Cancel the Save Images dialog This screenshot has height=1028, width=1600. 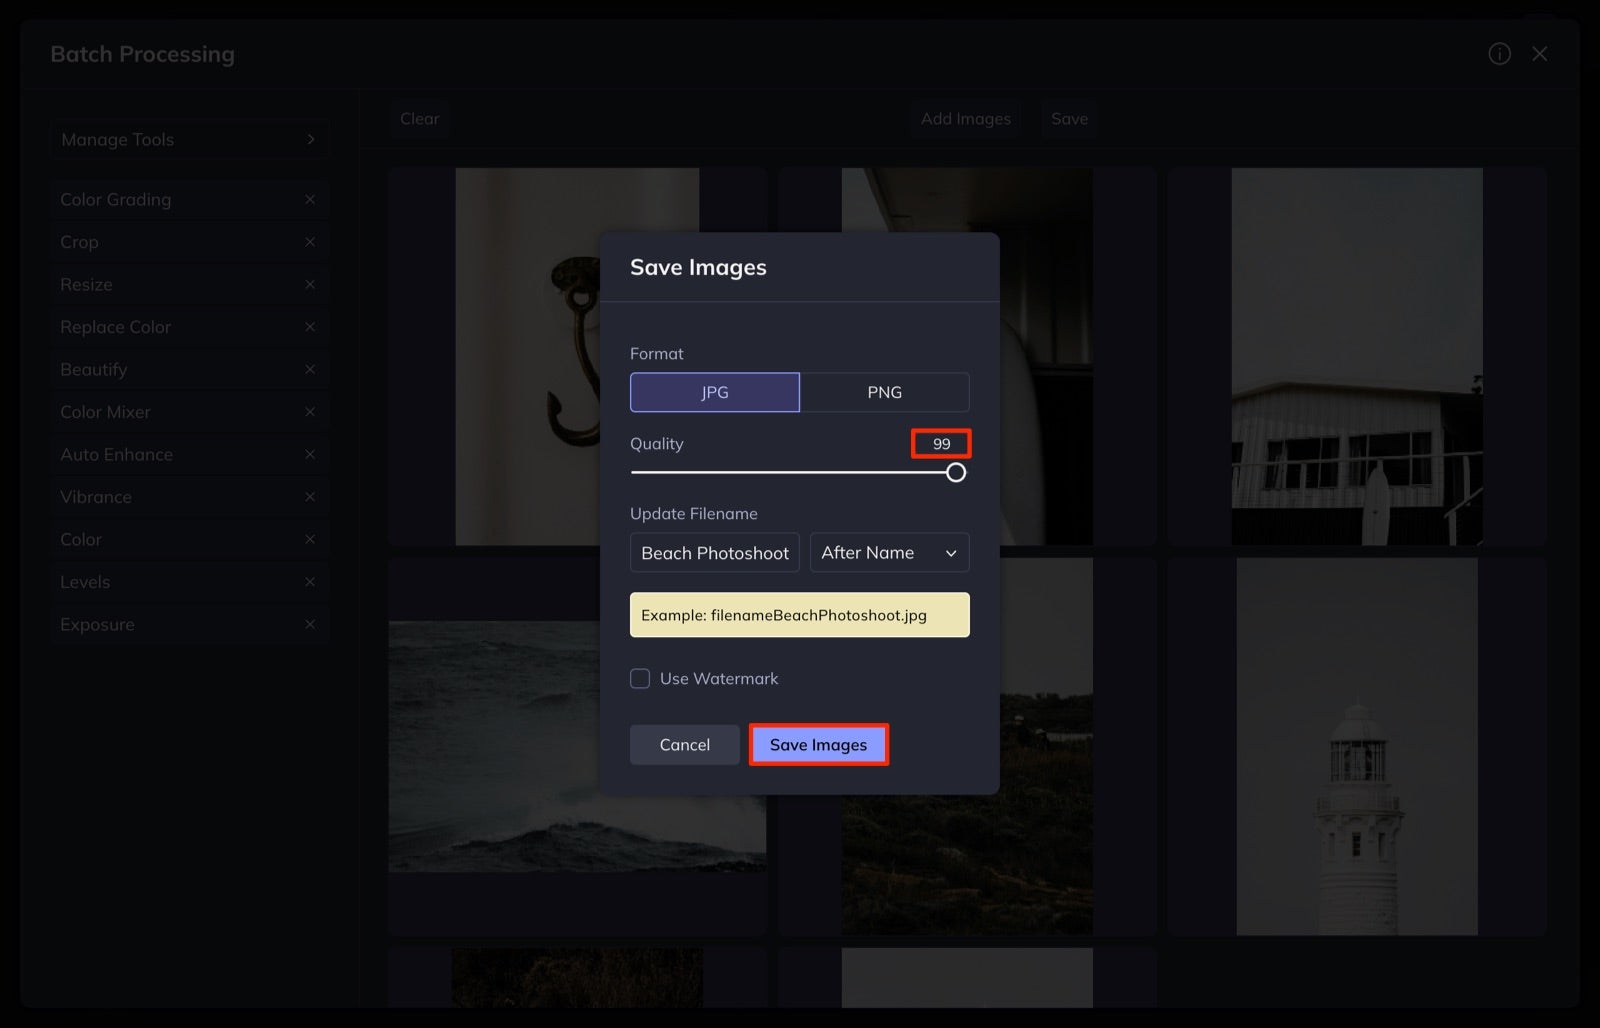click(x=684, y=744)
